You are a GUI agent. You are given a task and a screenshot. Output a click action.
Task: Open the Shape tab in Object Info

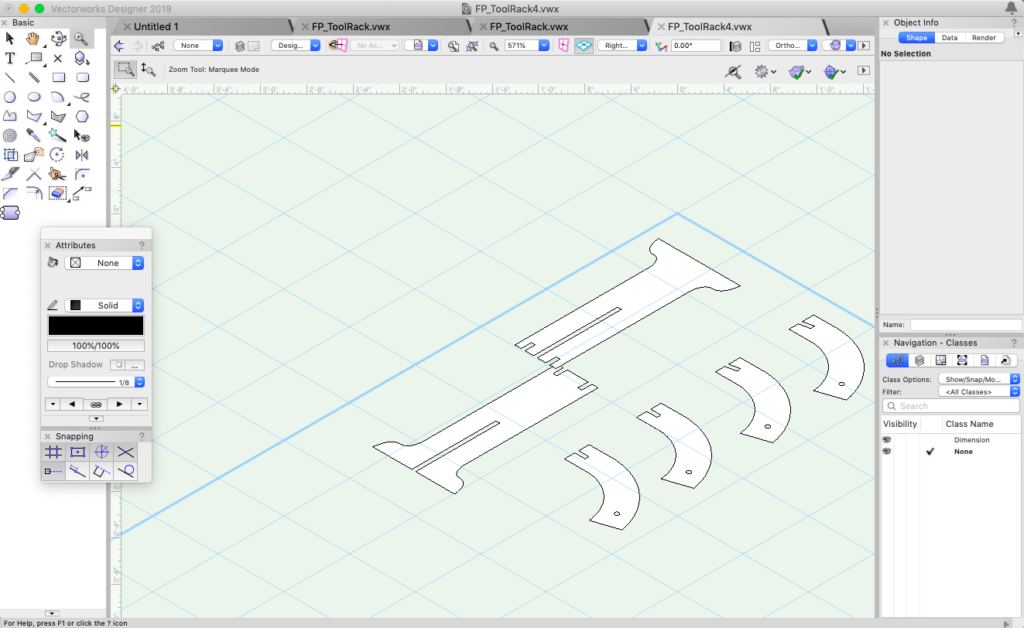pos(916,38)
